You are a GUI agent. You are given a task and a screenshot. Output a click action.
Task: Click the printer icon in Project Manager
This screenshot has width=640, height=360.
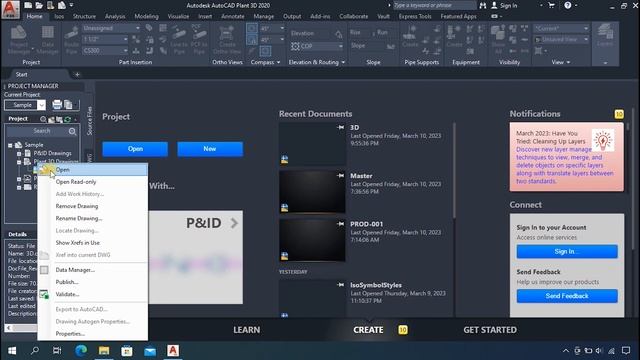pos(57,105)
